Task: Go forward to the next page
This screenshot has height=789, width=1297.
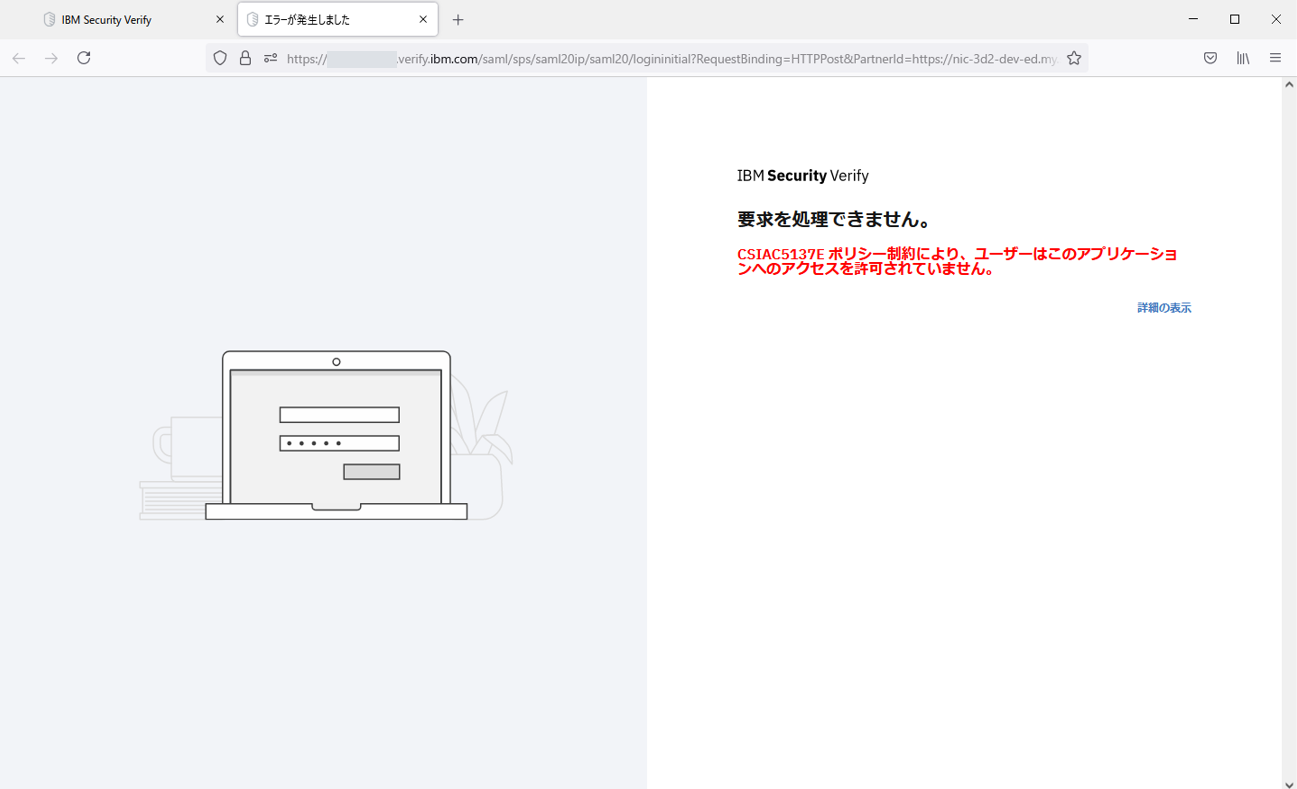Action: click(51, 58)
